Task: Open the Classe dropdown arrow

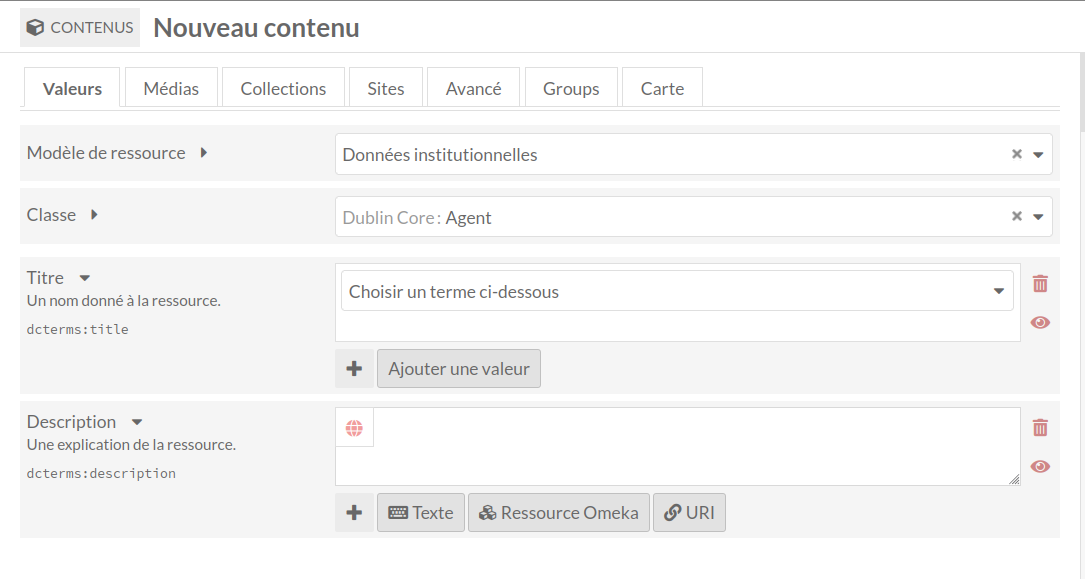Action: pyautogui.click(x=1038, y=217)
